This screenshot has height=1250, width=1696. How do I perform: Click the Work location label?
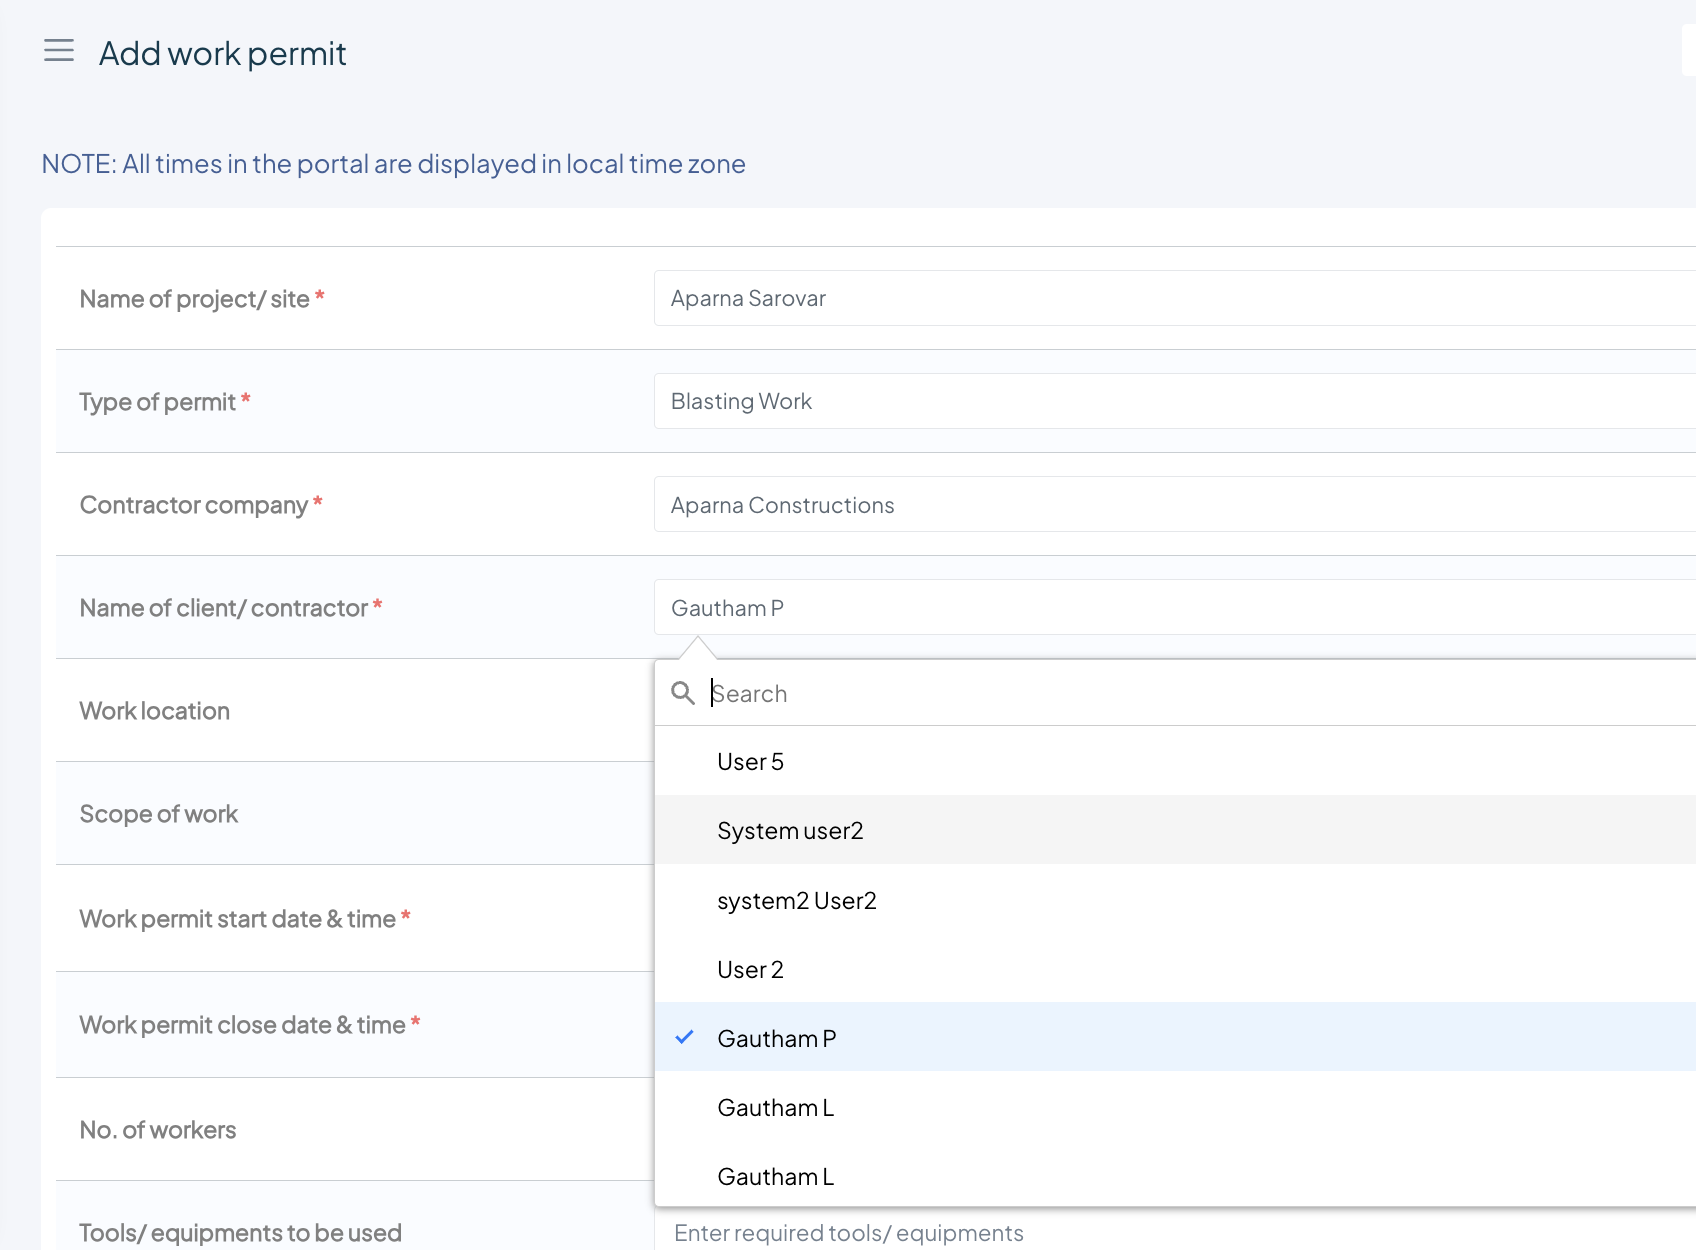(x=155, y=711)
